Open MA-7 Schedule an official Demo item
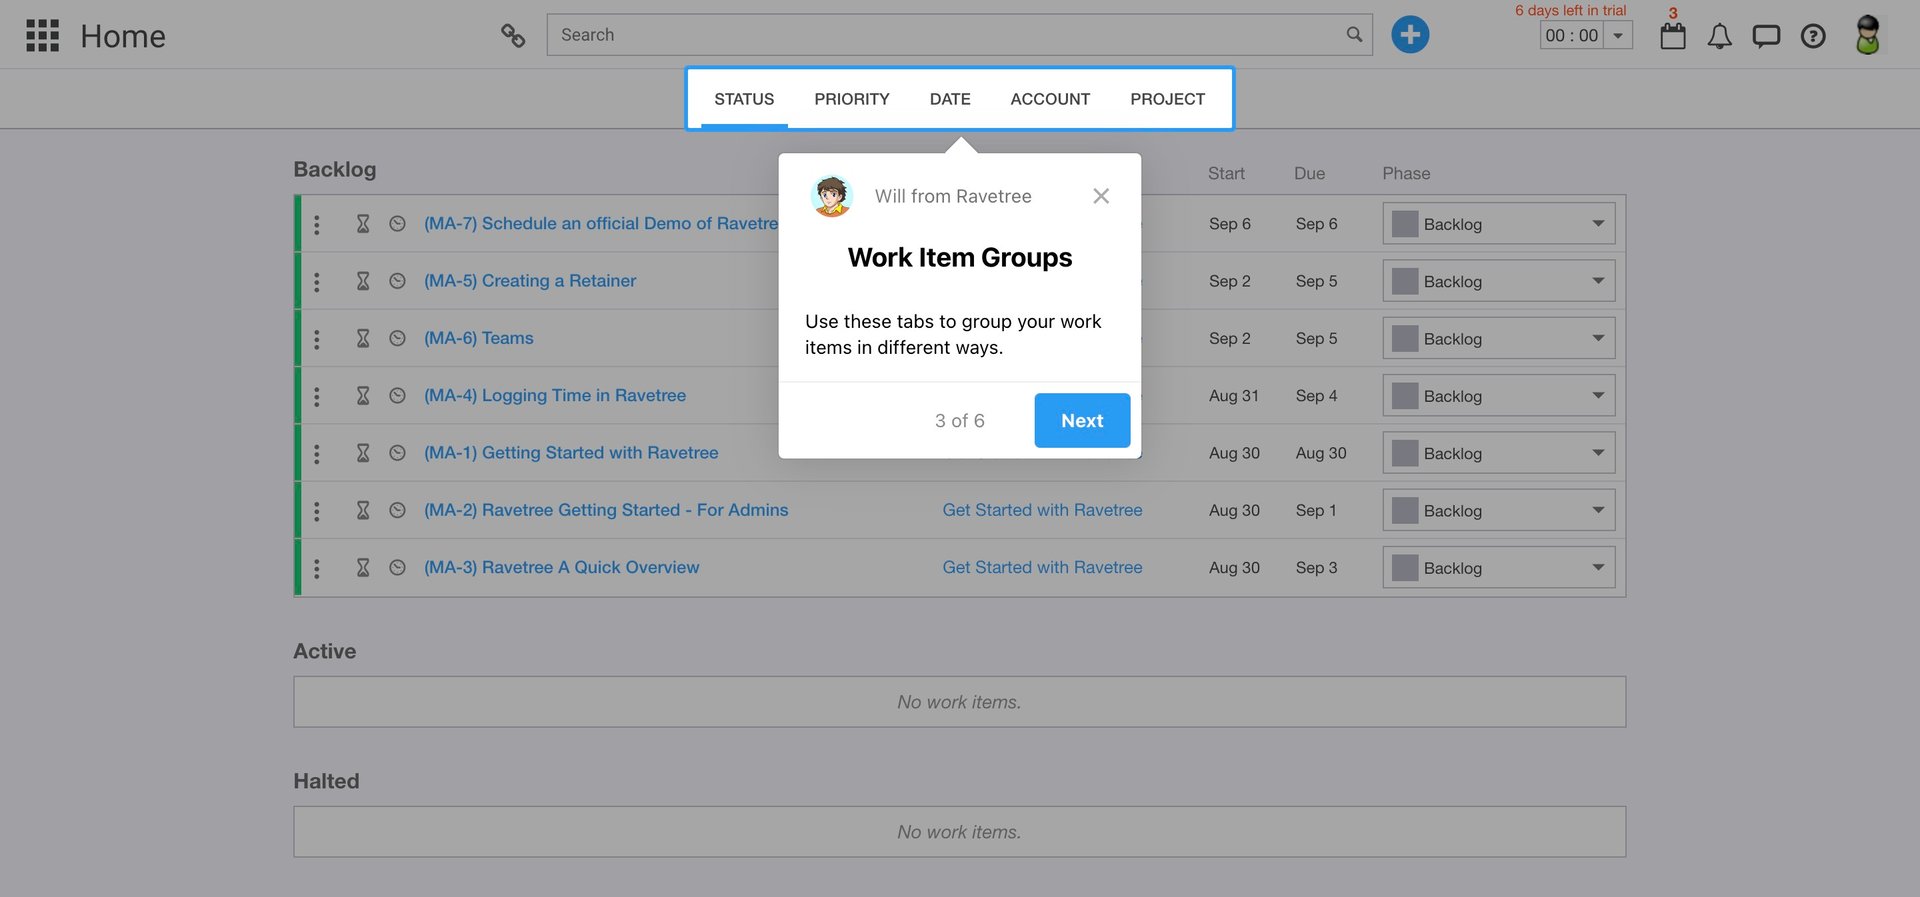This screenshot has width=1920, height=897. click(x=600, y=224)
